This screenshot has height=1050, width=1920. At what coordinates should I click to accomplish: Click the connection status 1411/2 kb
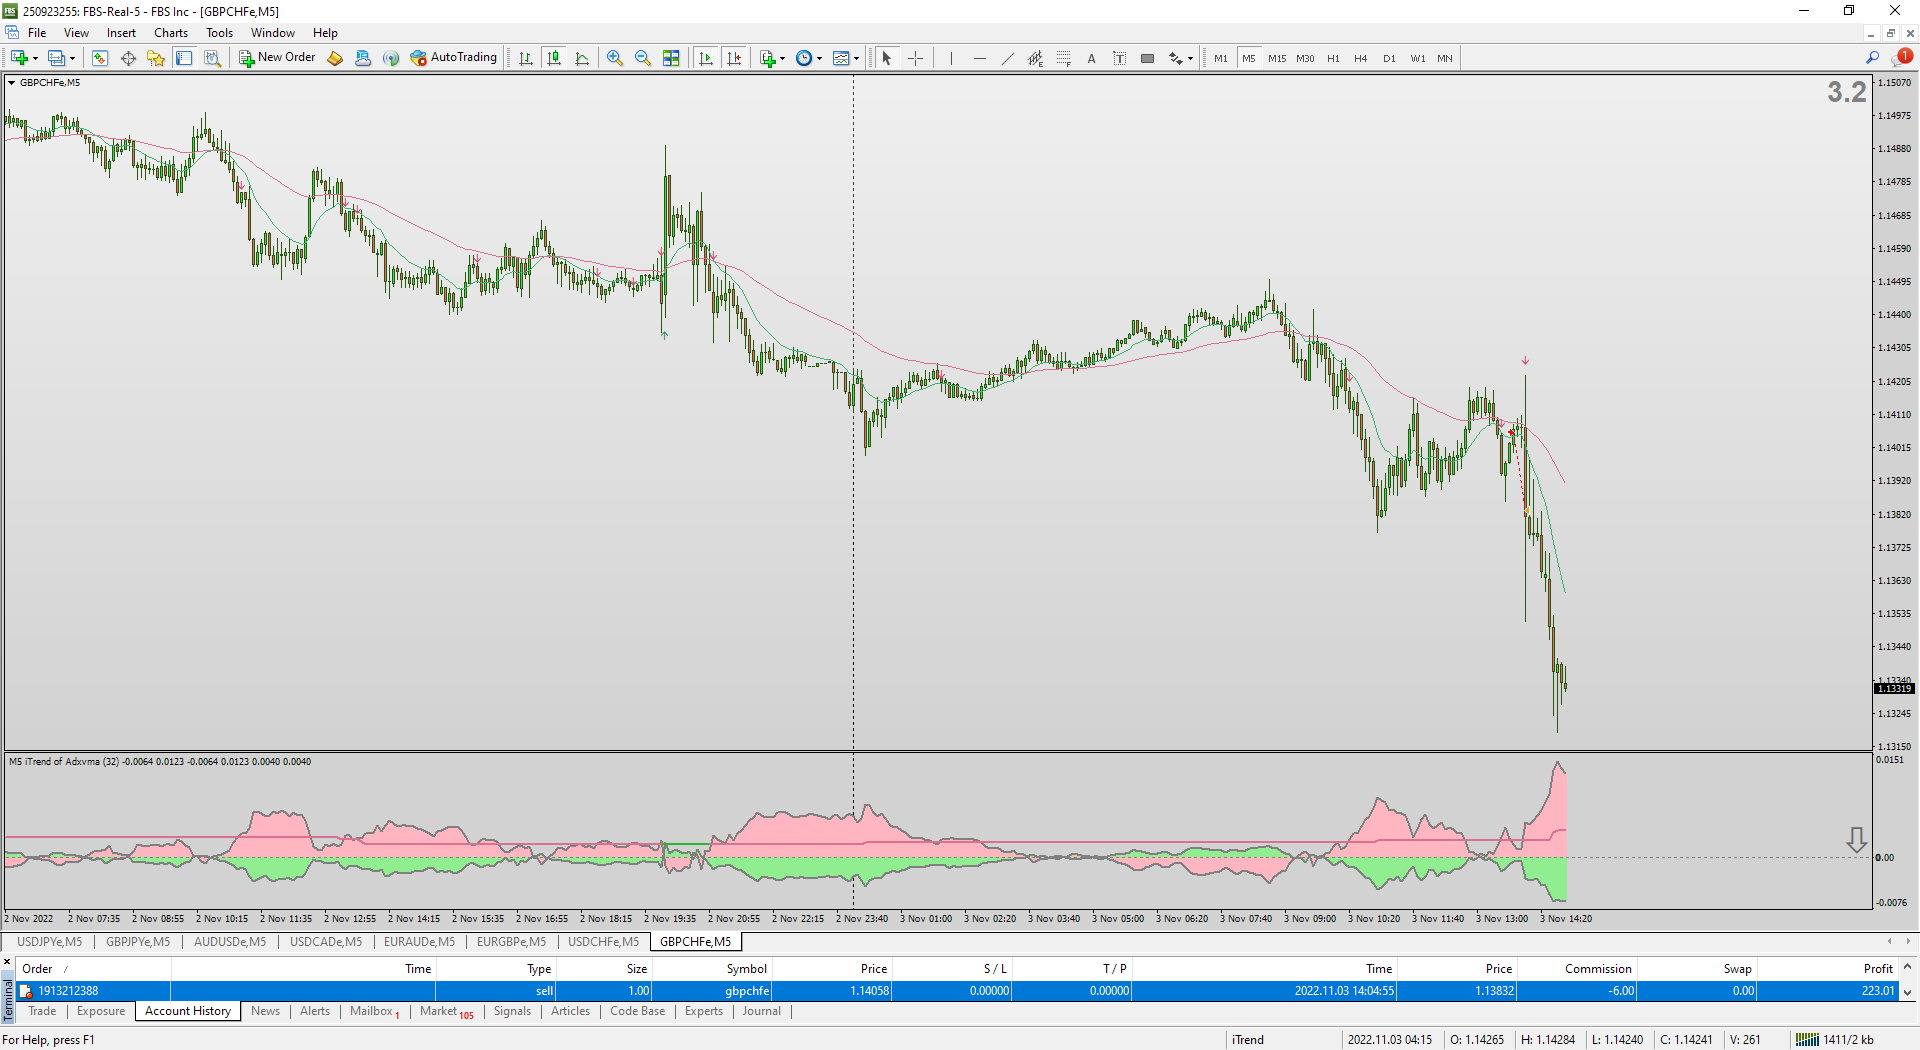(1835, 1040)
